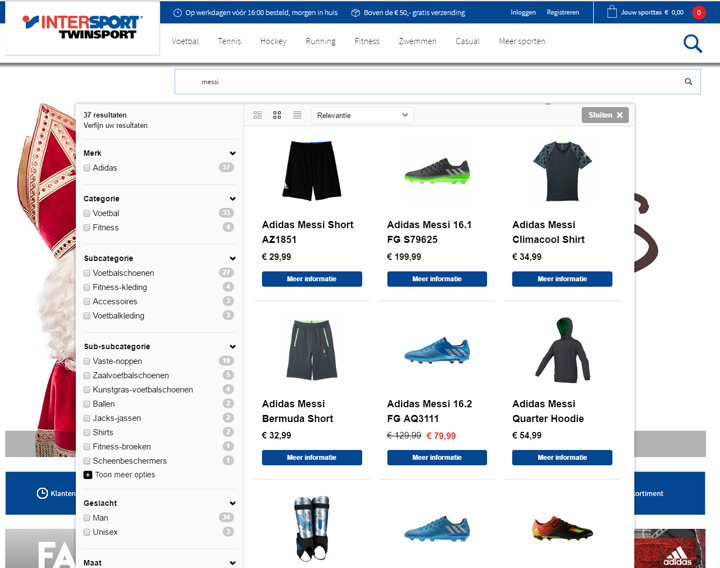Open the Relevantie sort dropdown
This screenshot has height=568, width=720.
(x=362, y=115)
